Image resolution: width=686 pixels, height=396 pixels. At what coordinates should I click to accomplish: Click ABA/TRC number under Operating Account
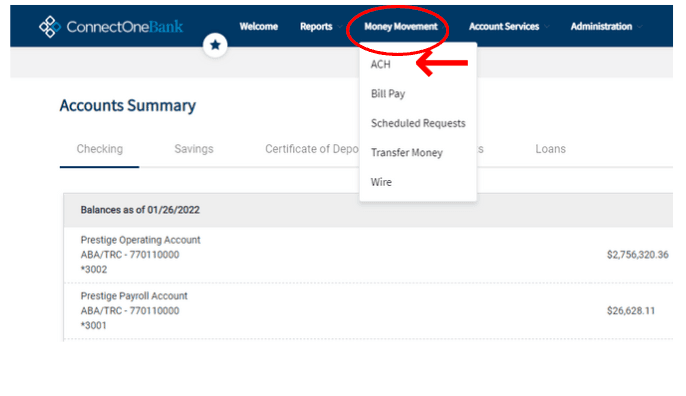130,255
